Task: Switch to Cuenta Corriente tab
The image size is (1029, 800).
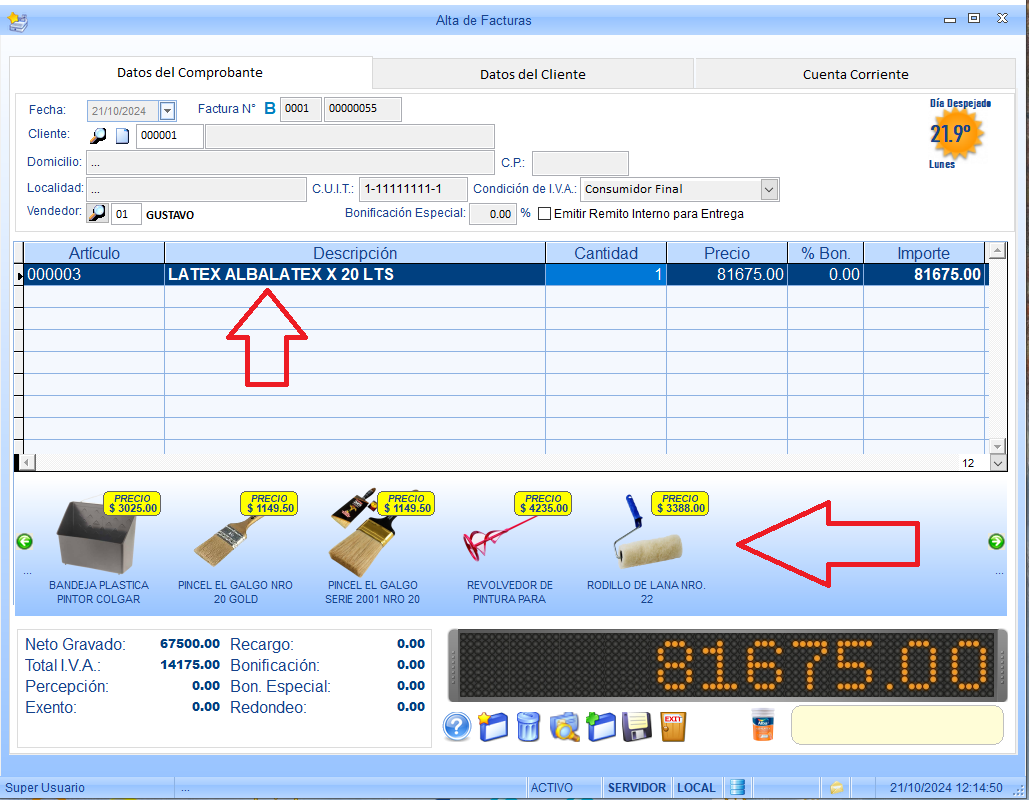Action: pyautogui.click(x=855, y=74)
